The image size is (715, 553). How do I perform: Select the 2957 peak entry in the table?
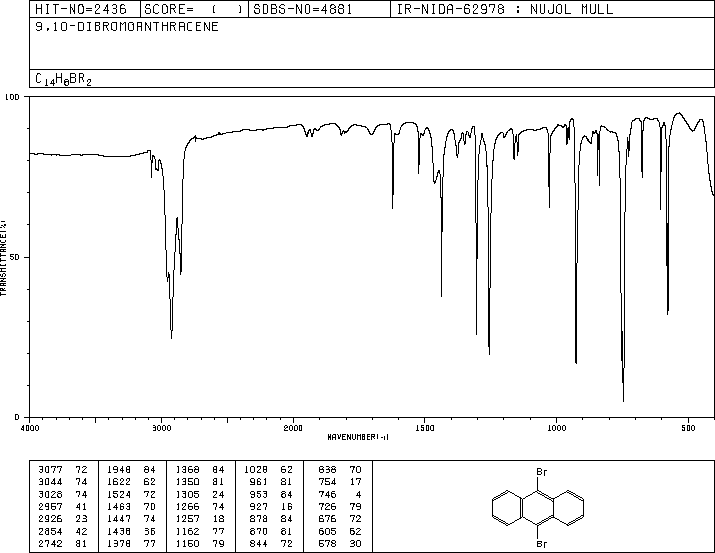62,506
